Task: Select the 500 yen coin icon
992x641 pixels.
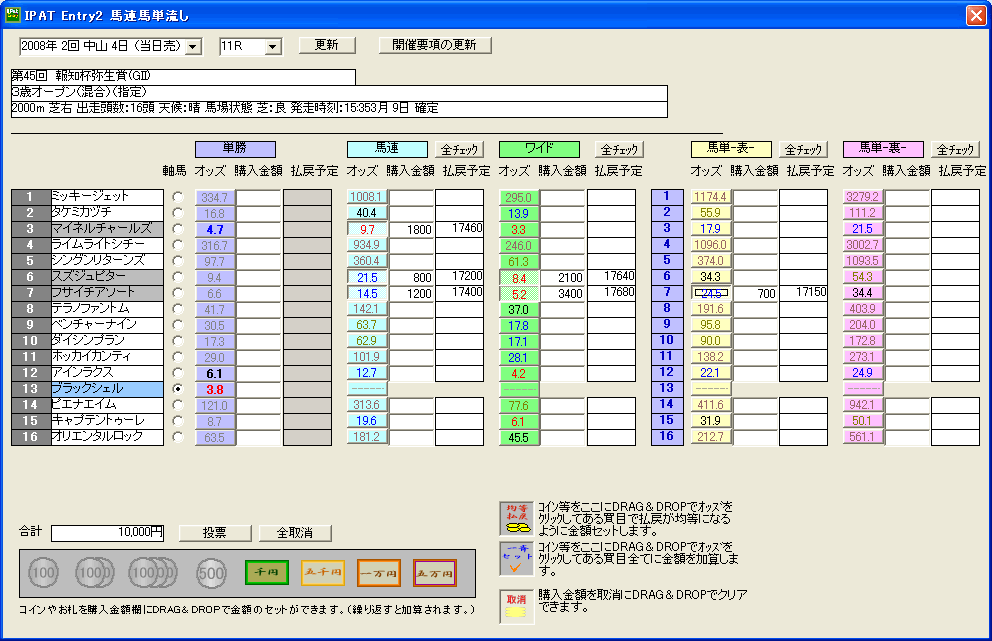Action: point(211,573)
